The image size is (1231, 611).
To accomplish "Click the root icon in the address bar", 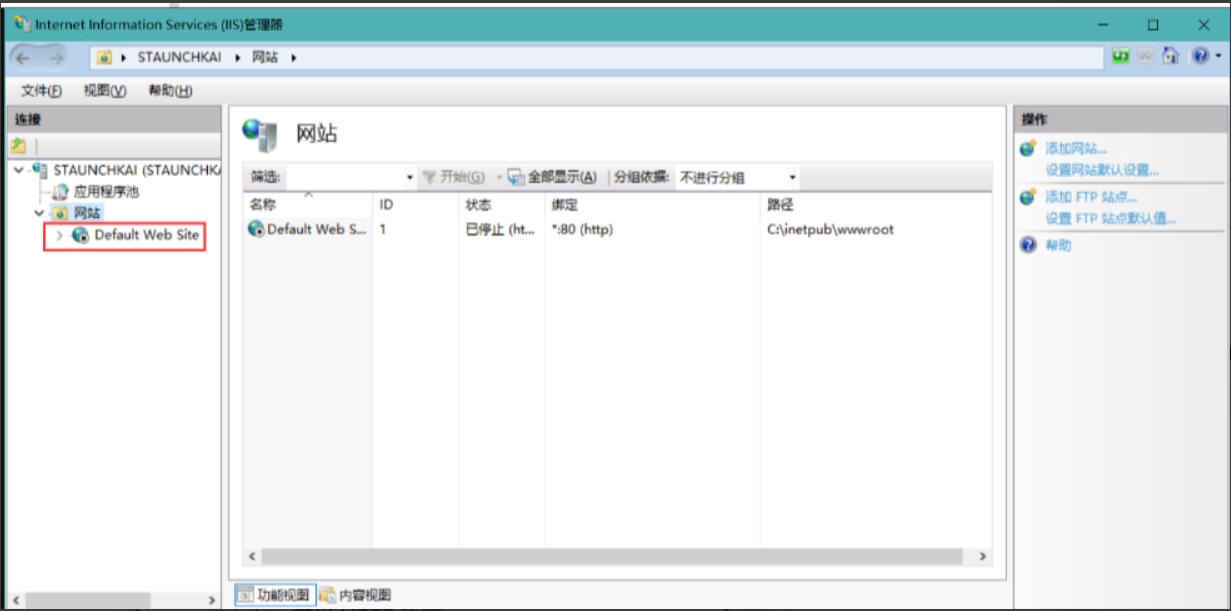I will [x=104, y=58].
